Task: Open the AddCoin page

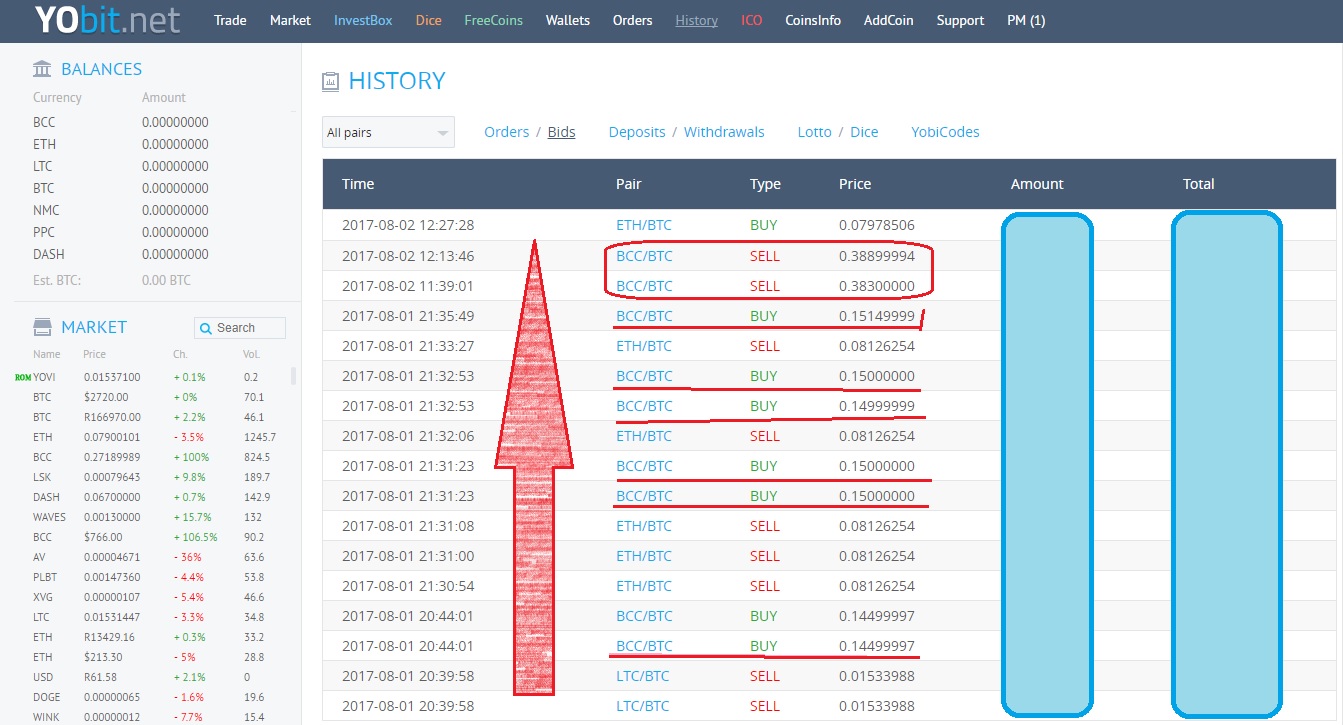Action: coord(889,20)
